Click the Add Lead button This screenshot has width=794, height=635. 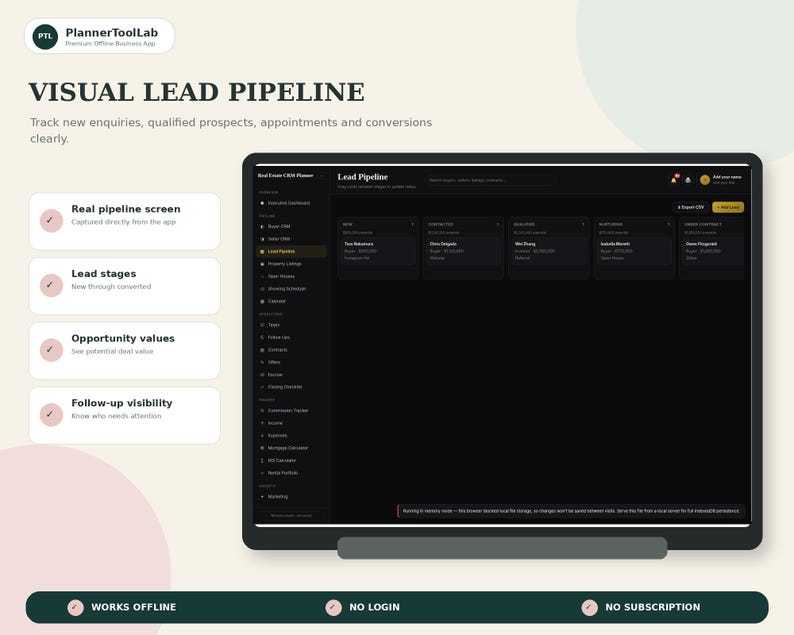pos(728,207)
